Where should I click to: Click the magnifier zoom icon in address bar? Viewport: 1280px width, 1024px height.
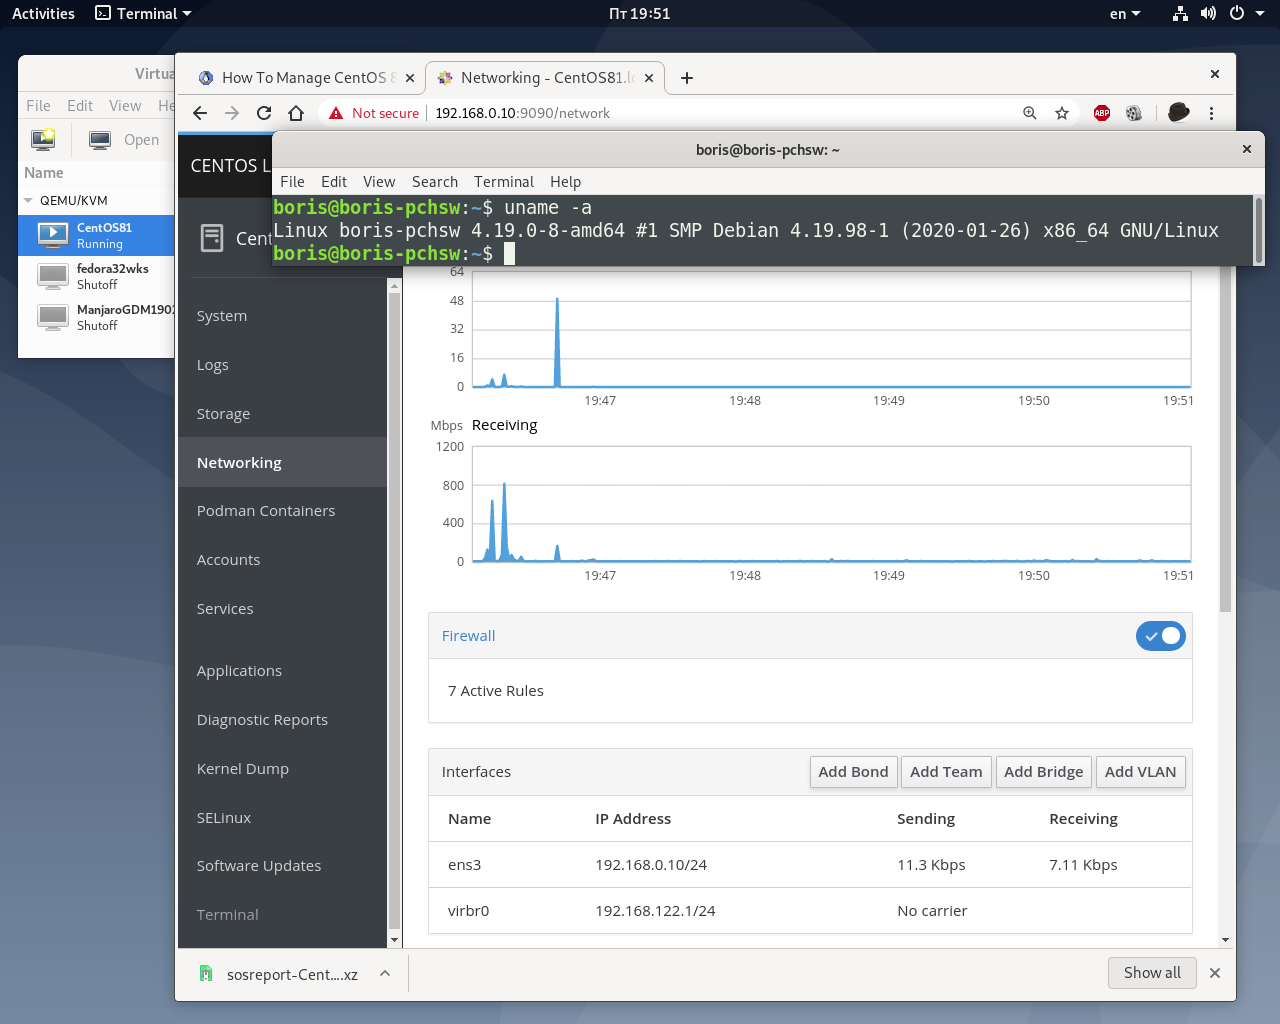(x=1029, y=113)
